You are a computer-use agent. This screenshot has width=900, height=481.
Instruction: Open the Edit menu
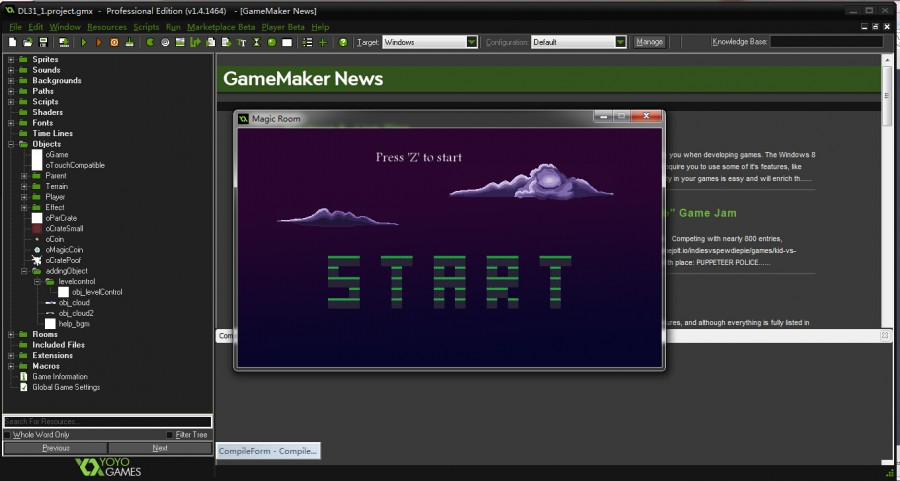36,27
